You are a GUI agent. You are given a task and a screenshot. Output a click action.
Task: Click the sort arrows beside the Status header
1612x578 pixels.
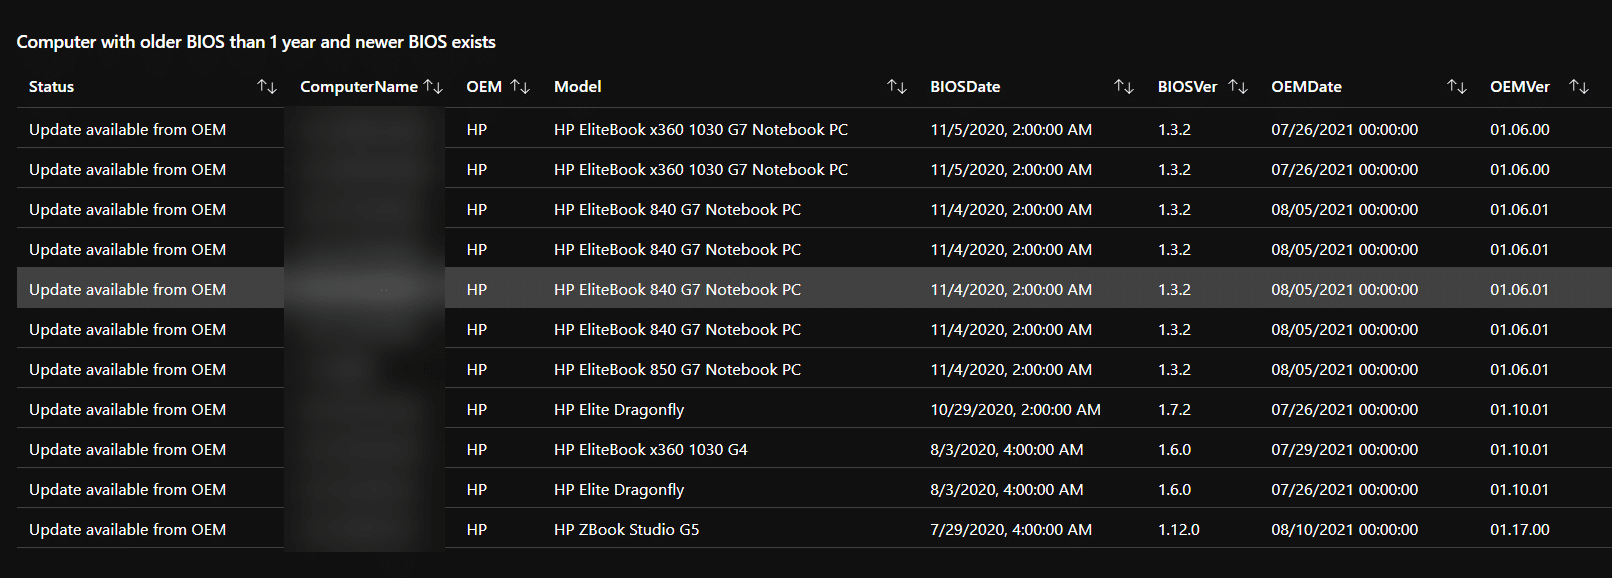(x=267, y=87)
